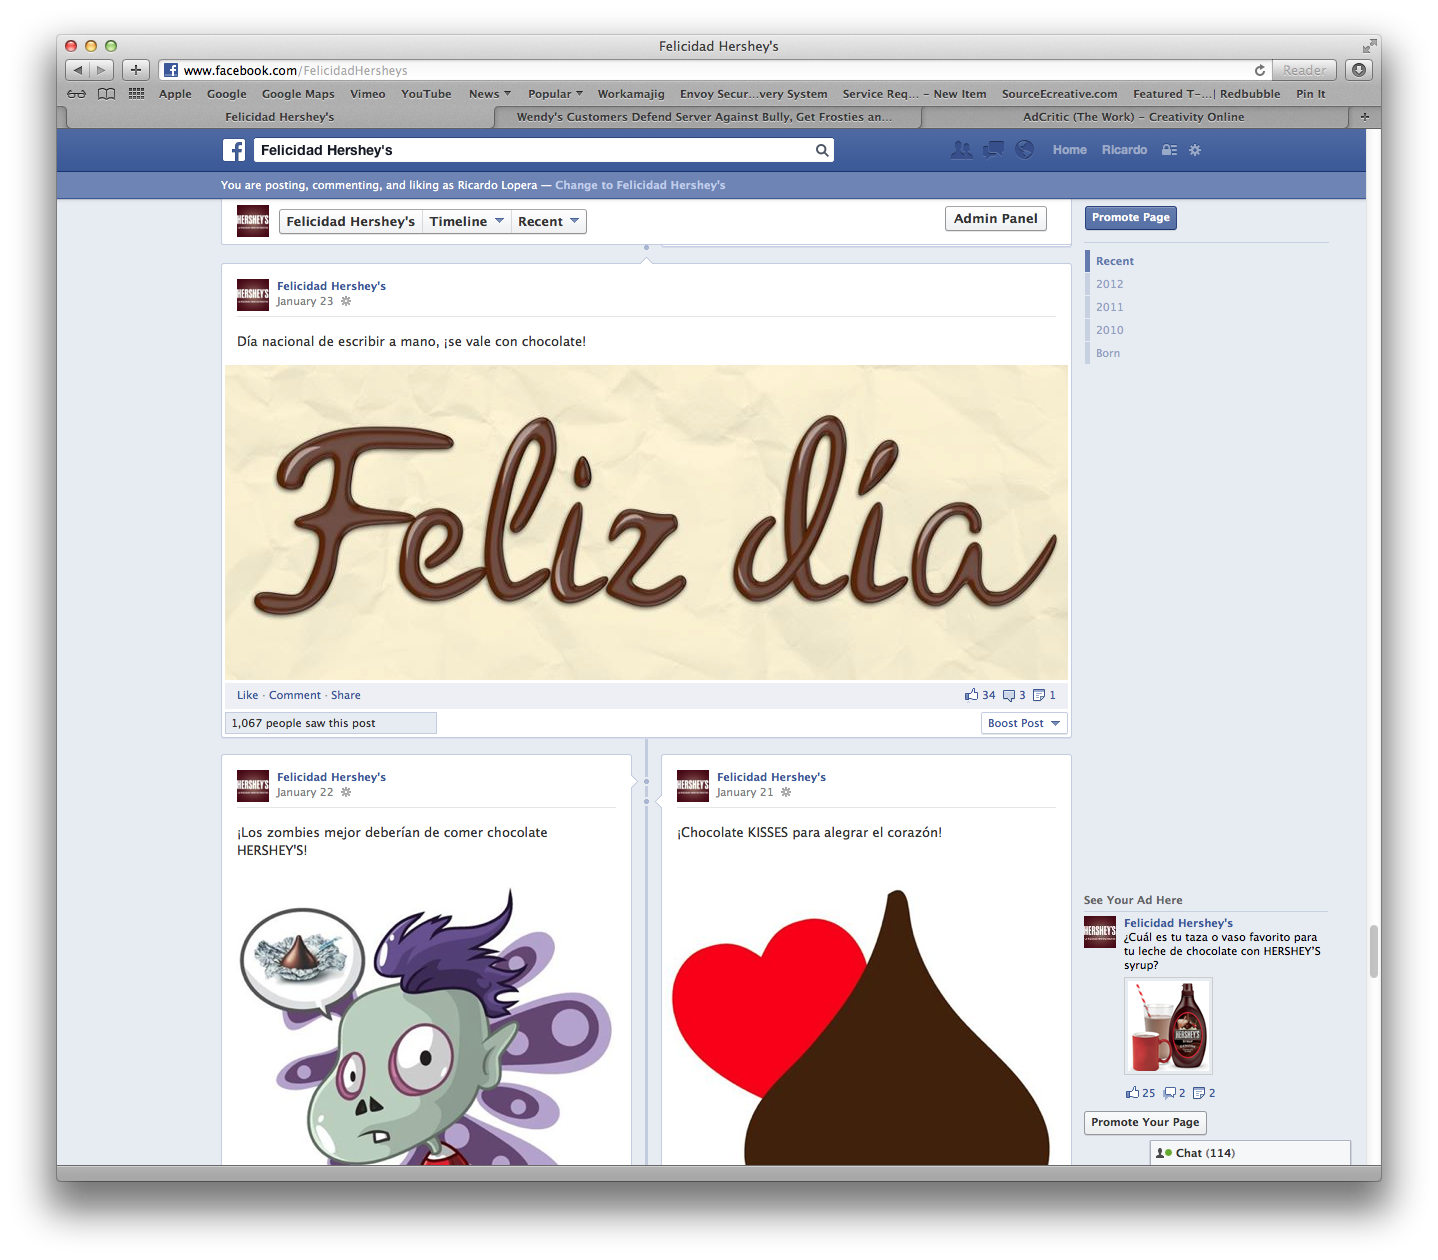The height and width of the screenshot is (1260, 1438).
Task: Open privacy shortcuts icon next to Ricardo
Action: [x=1169, y=150]
